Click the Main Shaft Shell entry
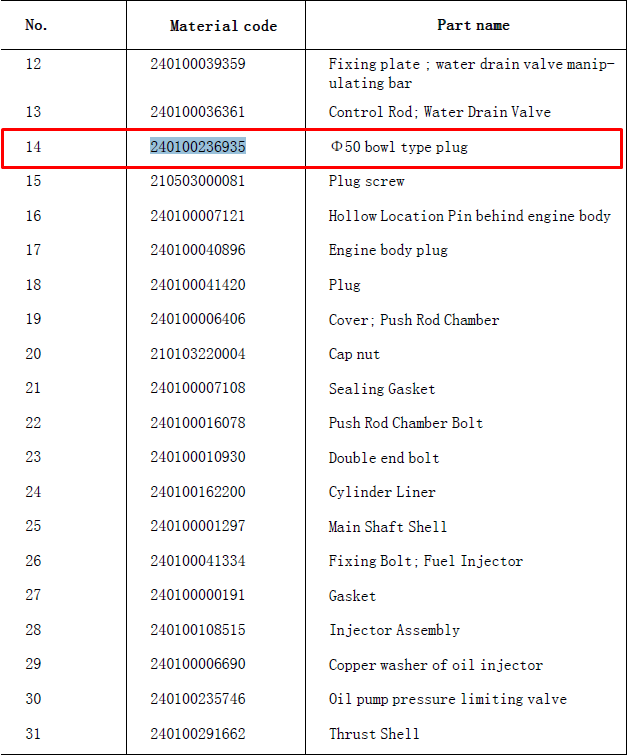The width and height of the screenshot is (627, 755). pos(388,526)
